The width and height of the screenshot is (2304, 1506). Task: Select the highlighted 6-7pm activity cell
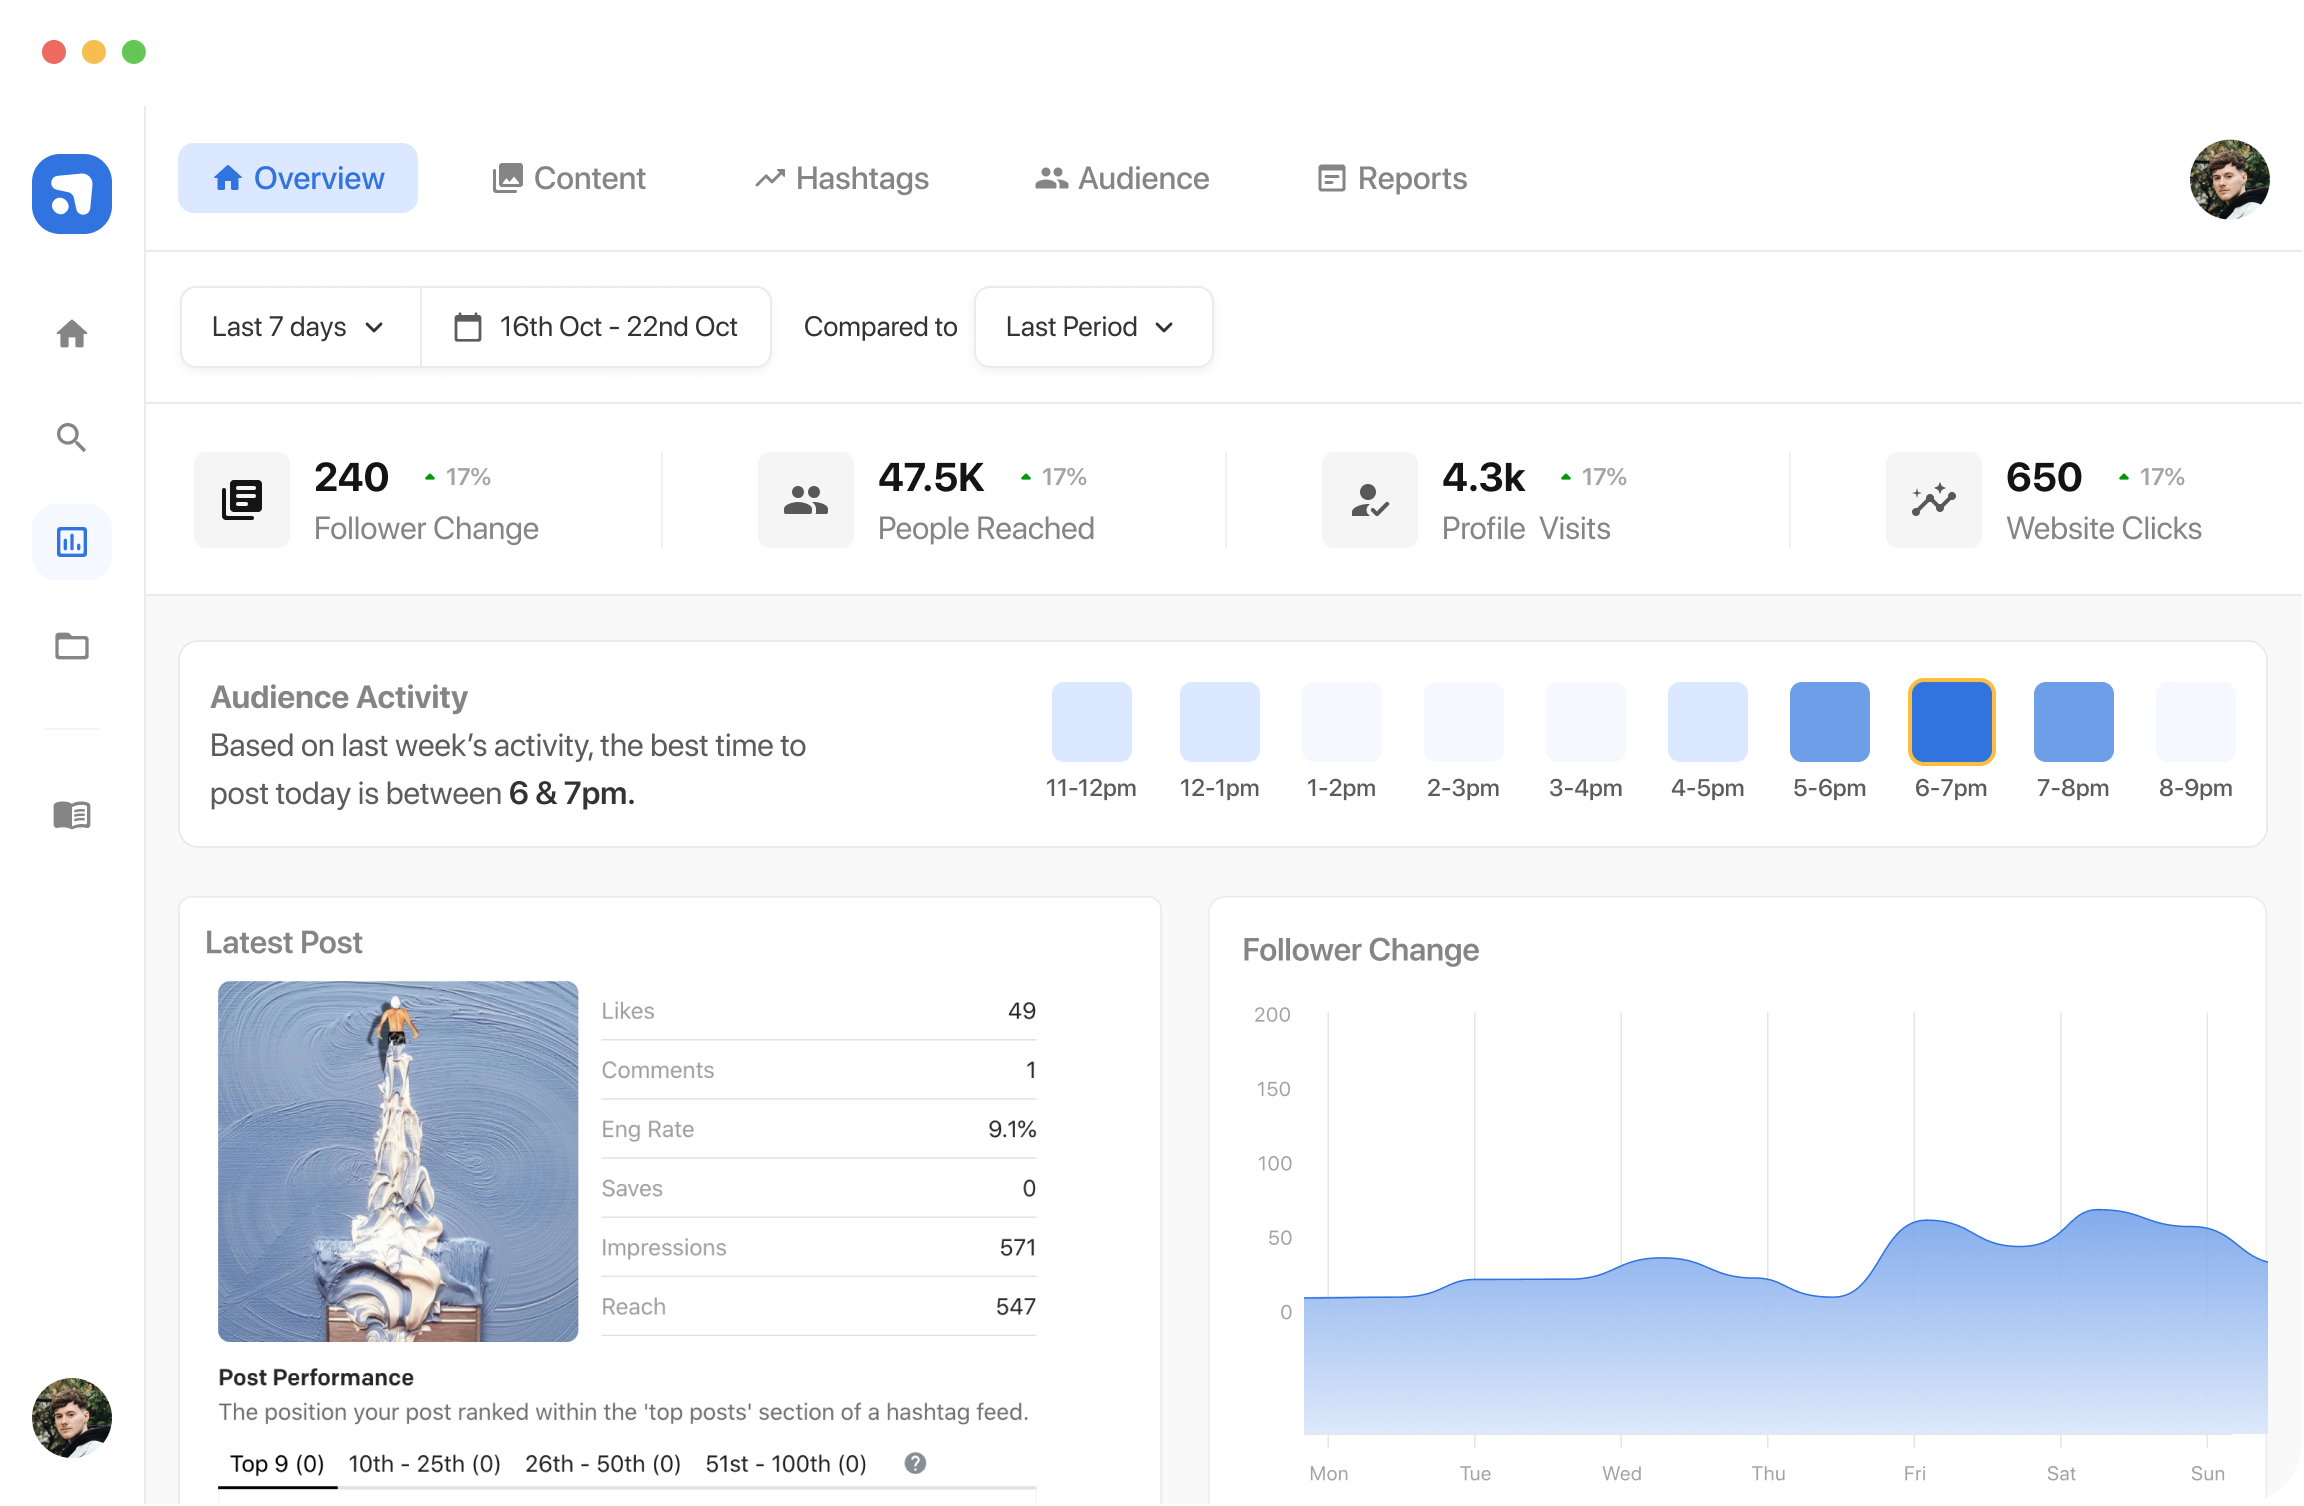1950,721
